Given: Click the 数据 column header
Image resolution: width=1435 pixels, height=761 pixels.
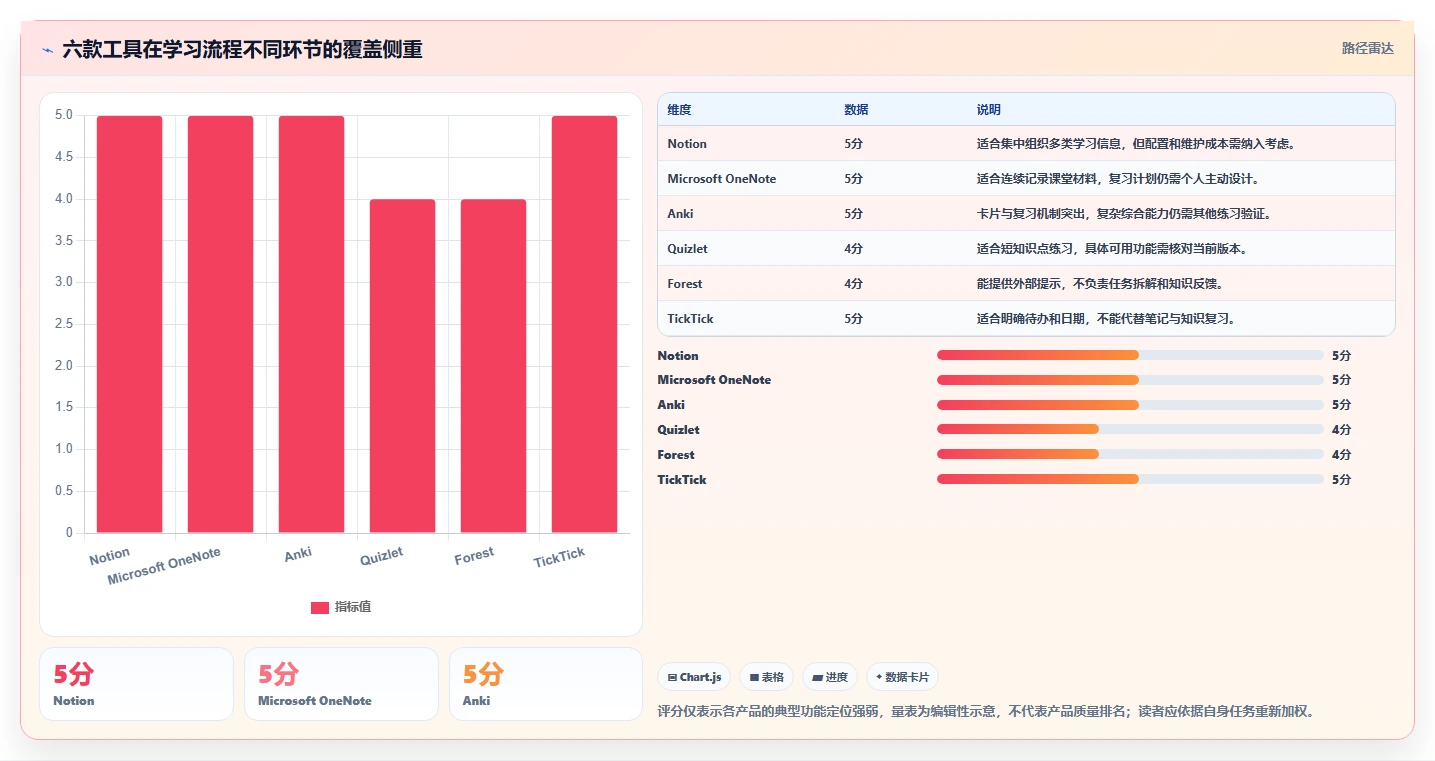Looking at the screenshot, I should tap(856, 110).
